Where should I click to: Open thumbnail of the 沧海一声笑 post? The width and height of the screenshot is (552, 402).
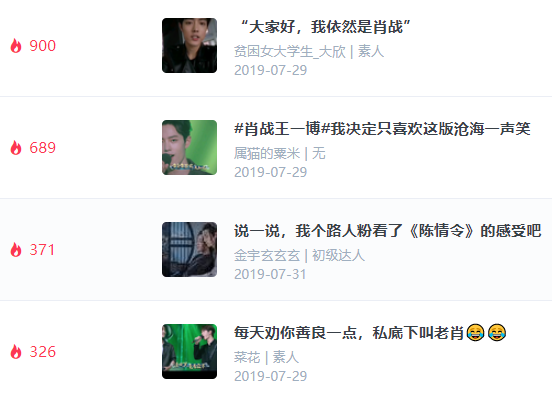pos(189,147)
